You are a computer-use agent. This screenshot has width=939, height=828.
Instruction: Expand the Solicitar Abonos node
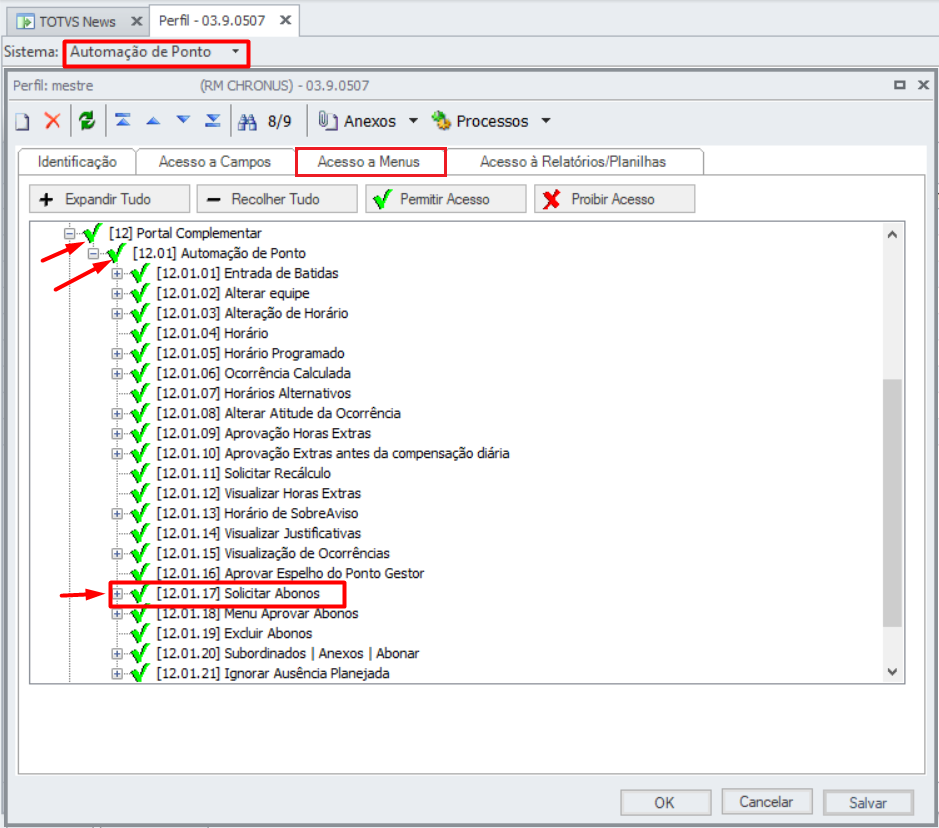click(x=117, y=594)
